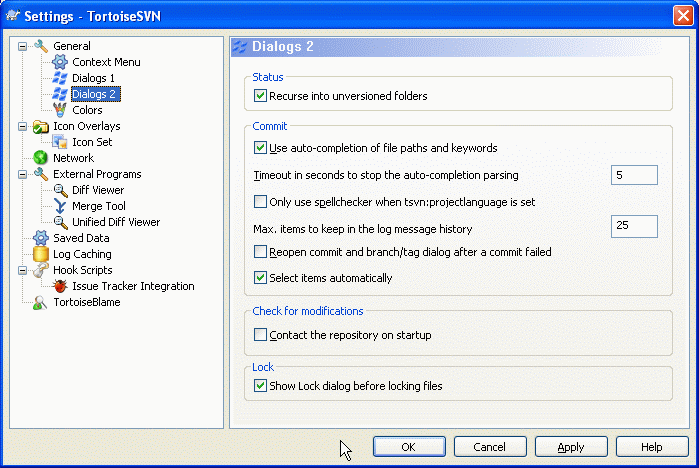Screen dimensions: 699x468
Task: Open Context Menu settings page
Action: (106, 62)
